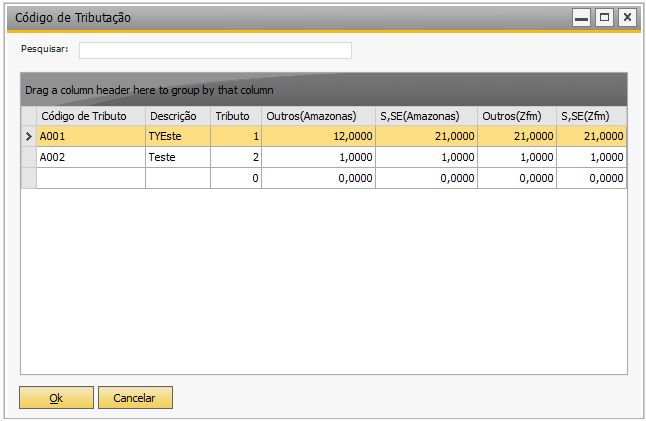The image size is (646, 421).
Task: Click the S,SE(Amazonas) column header
Action: click(x=426, y=116)
